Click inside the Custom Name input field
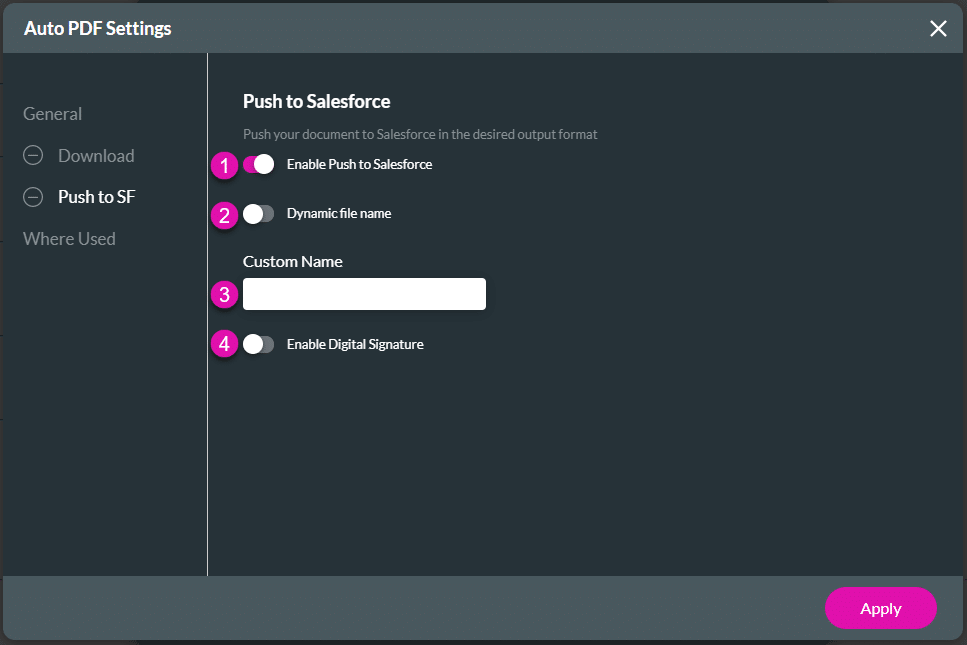This screenshot has height=645, width=967. tap(364, 294)
